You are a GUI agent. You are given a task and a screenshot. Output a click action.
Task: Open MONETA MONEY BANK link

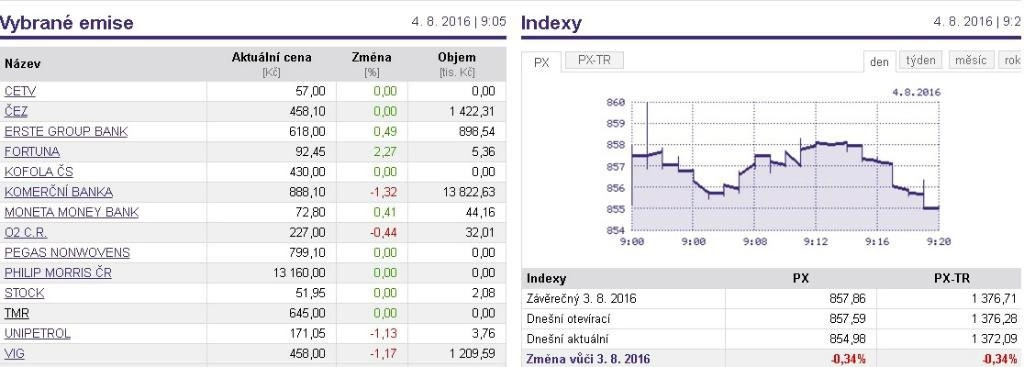[71, 212]
